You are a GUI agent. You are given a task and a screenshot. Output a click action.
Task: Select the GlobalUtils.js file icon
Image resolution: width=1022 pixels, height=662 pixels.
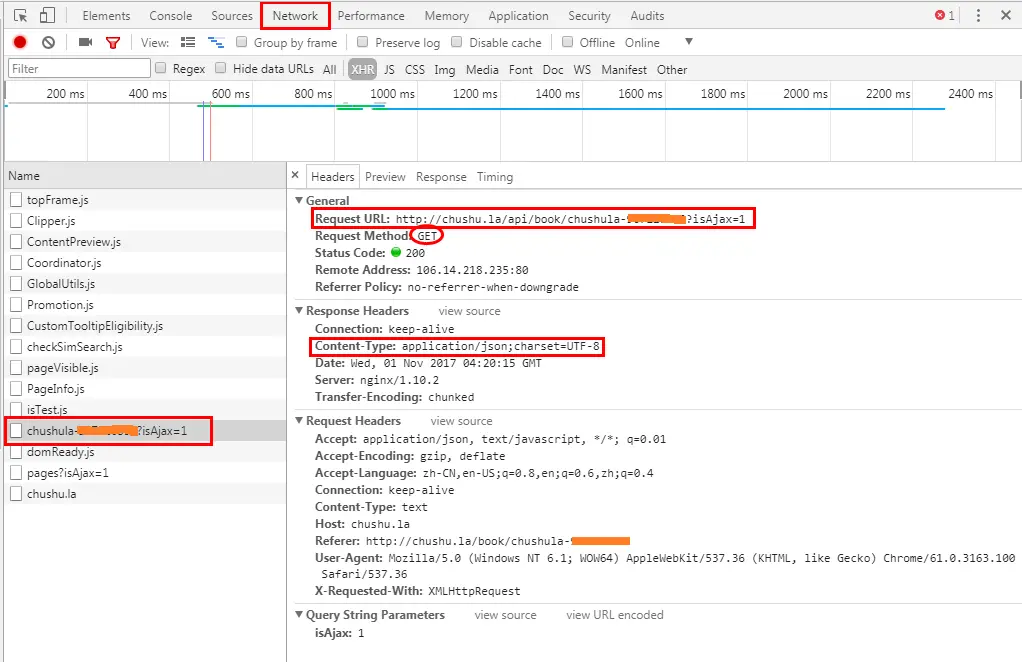coord(16,283)
